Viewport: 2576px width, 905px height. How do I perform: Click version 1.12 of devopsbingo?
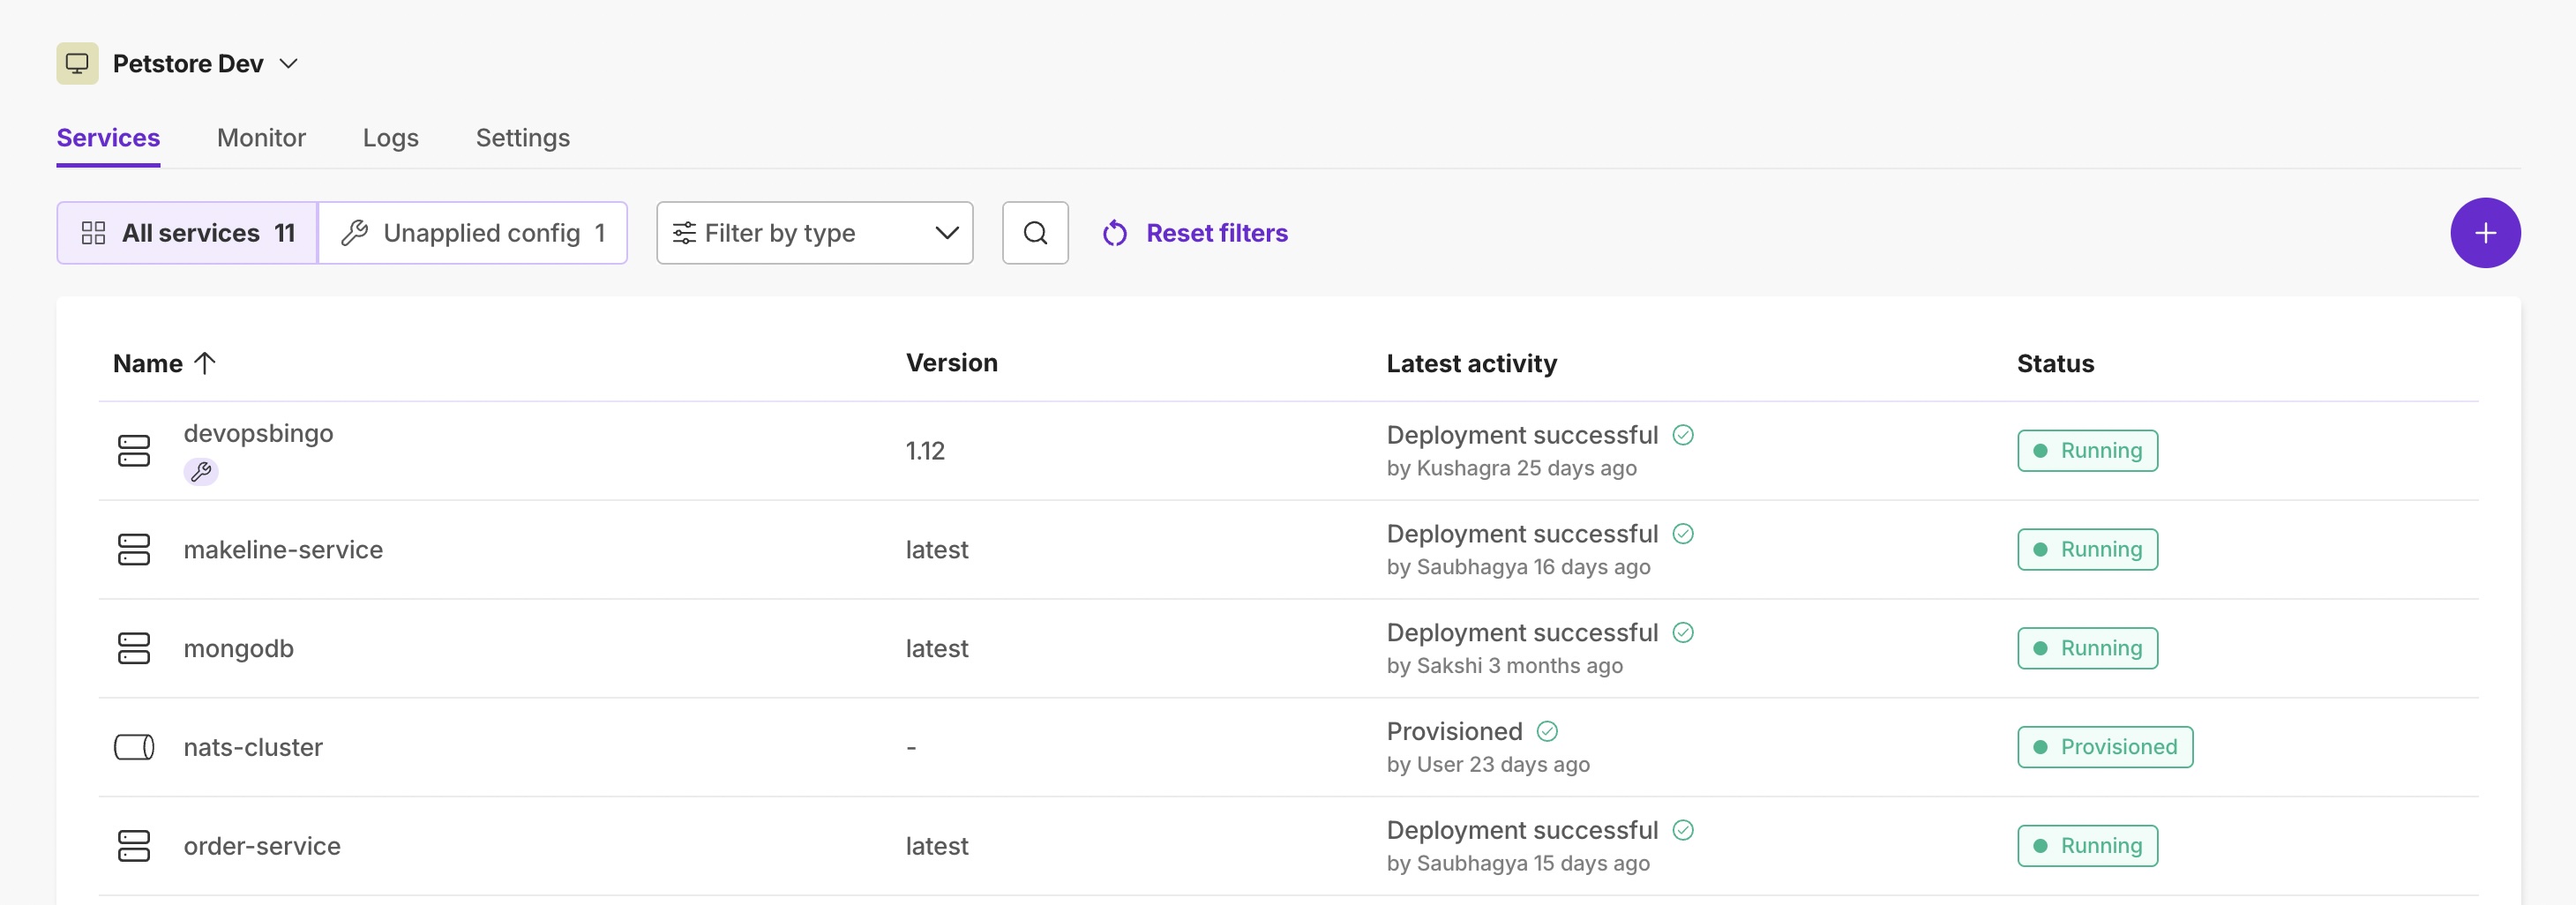coord(925,451)
